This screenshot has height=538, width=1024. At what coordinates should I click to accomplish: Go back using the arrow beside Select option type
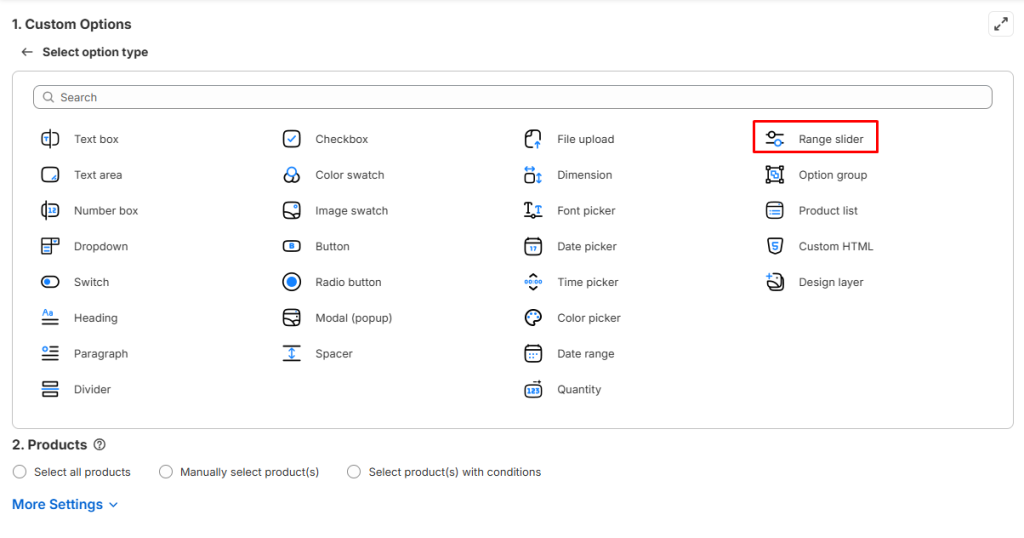coord(27,52)
